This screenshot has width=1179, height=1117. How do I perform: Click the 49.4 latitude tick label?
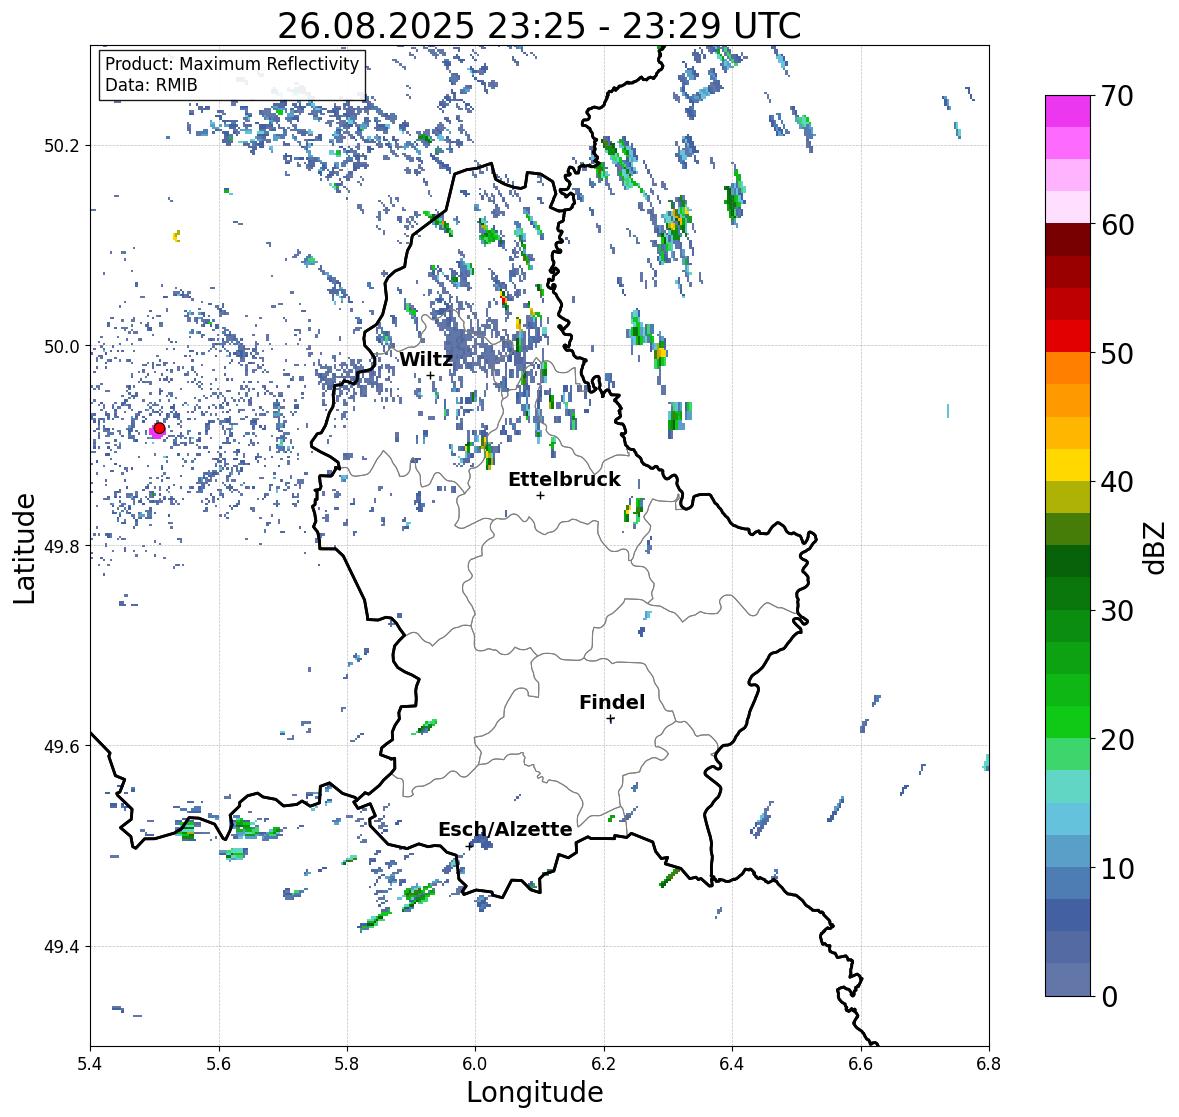tap(62, 947)
